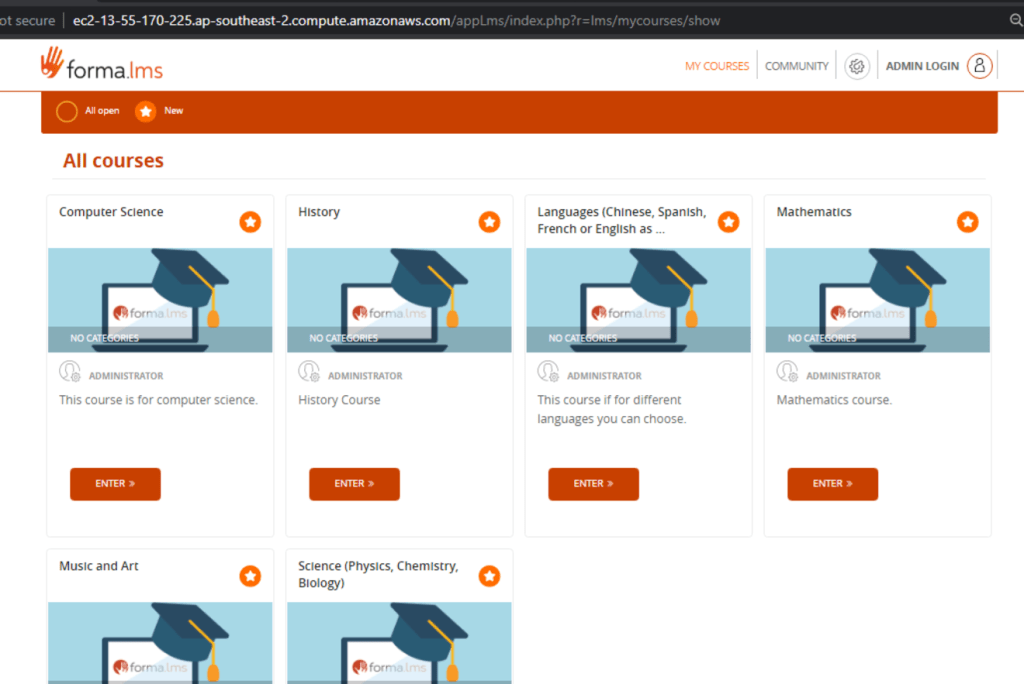
Task: Open the My Courses menu item
Action: point(716,66)
